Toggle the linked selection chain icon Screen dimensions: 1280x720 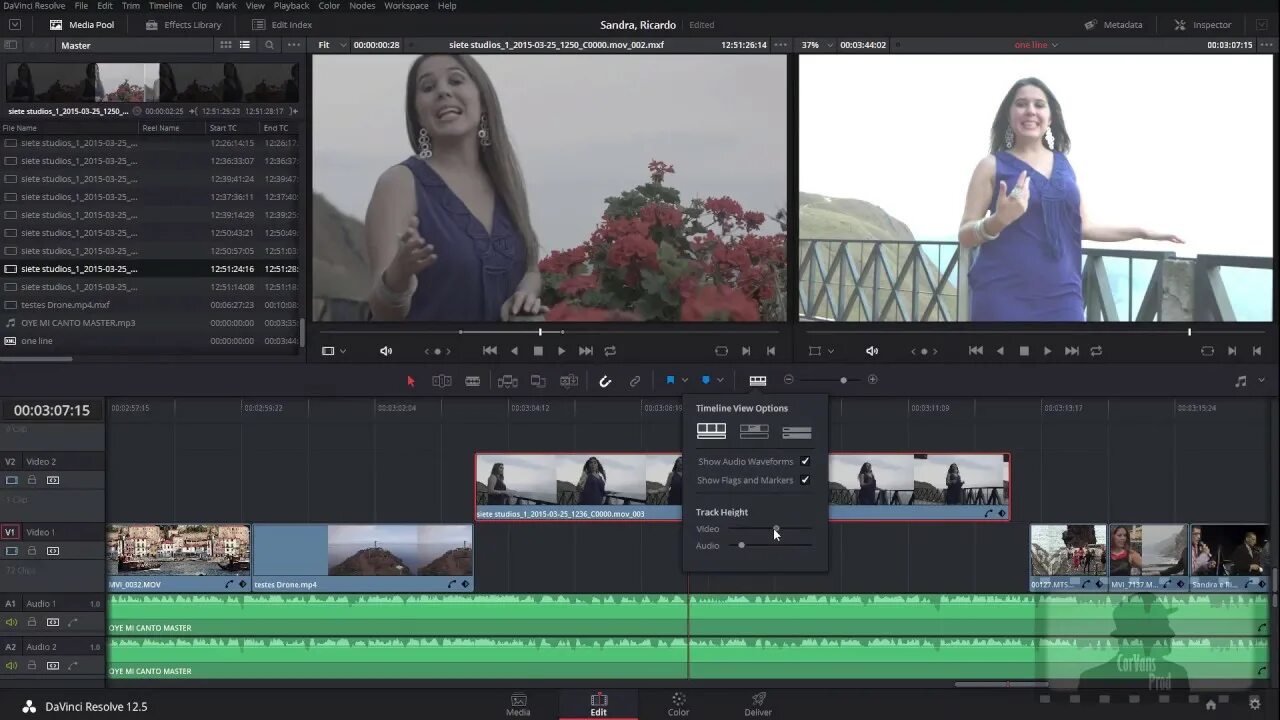635,381
